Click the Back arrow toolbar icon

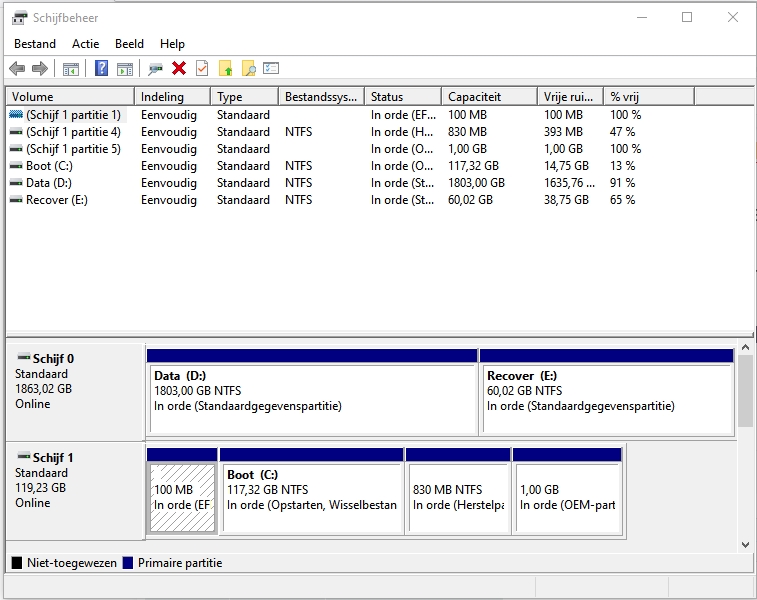tap(17, 68)
